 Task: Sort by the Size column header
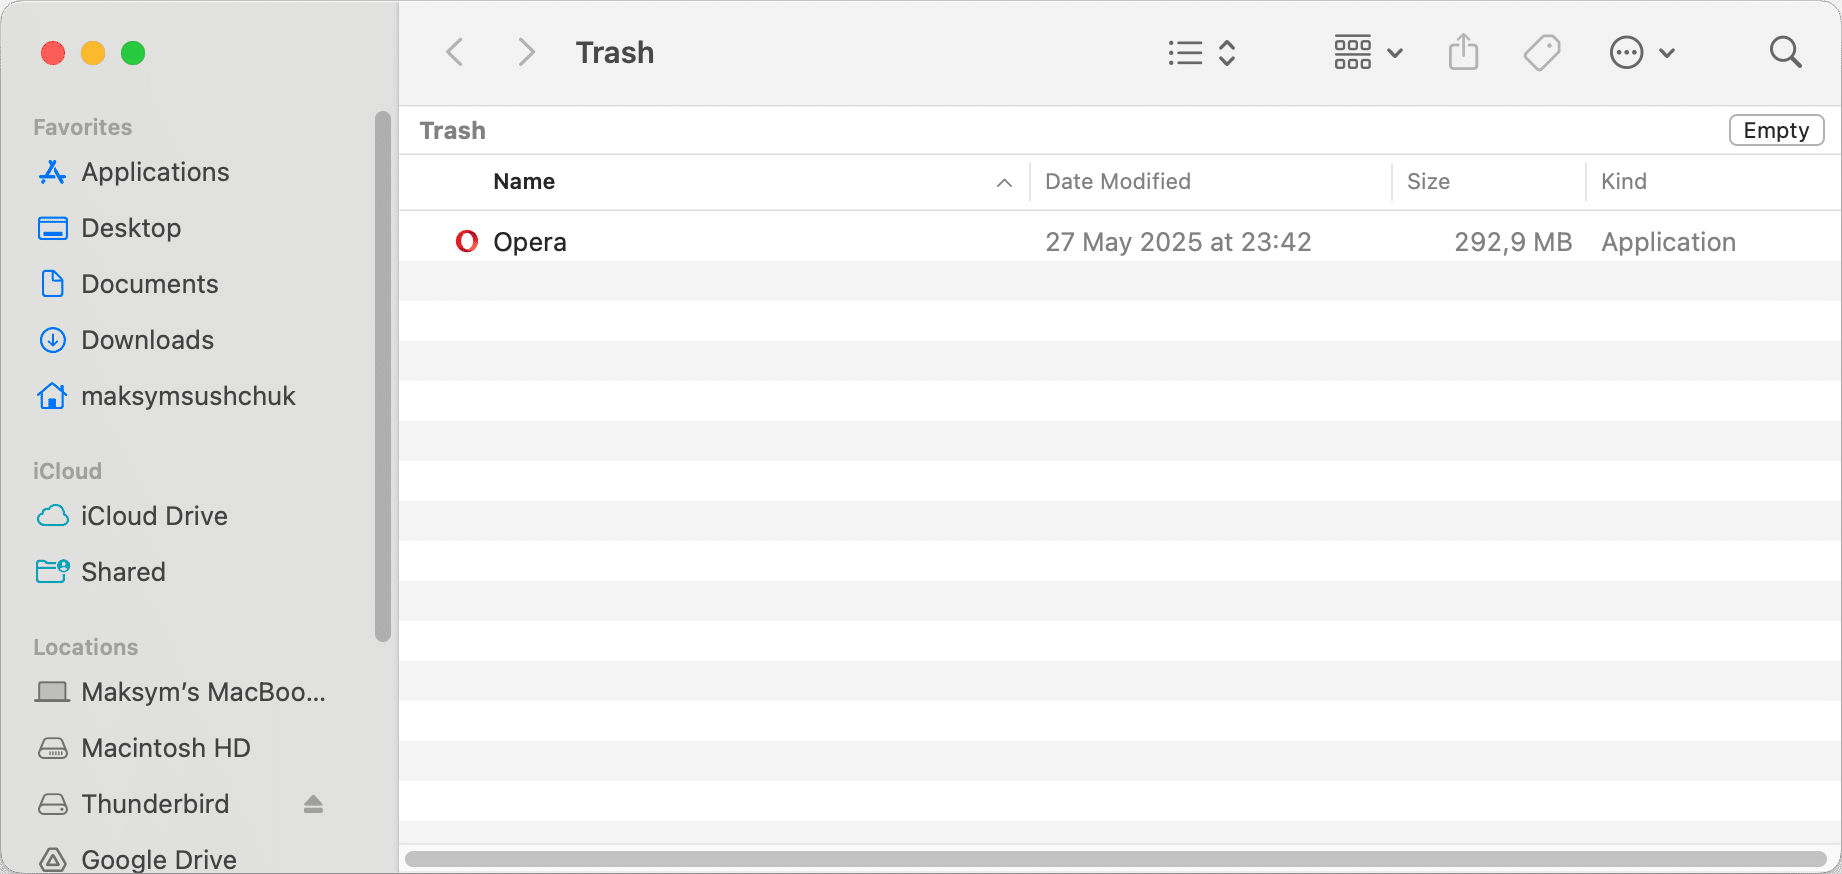pyautogui.click(x=1428, y=181)
